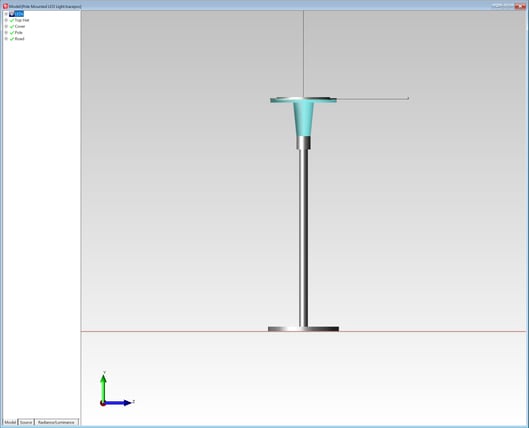The image size is (529, 428).
Task: Click the blue Z axis arrow
Action: pos(118,403)
